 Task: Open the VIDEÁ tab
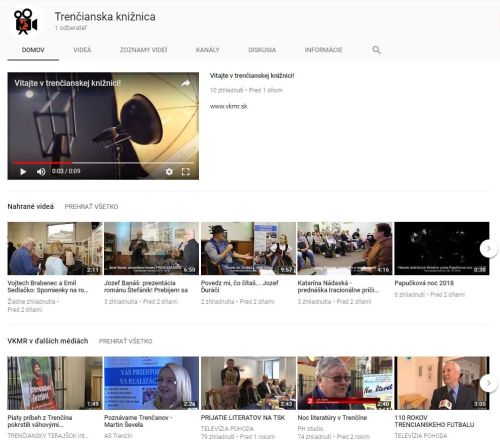pyautogui.click(x=82, y=50)
